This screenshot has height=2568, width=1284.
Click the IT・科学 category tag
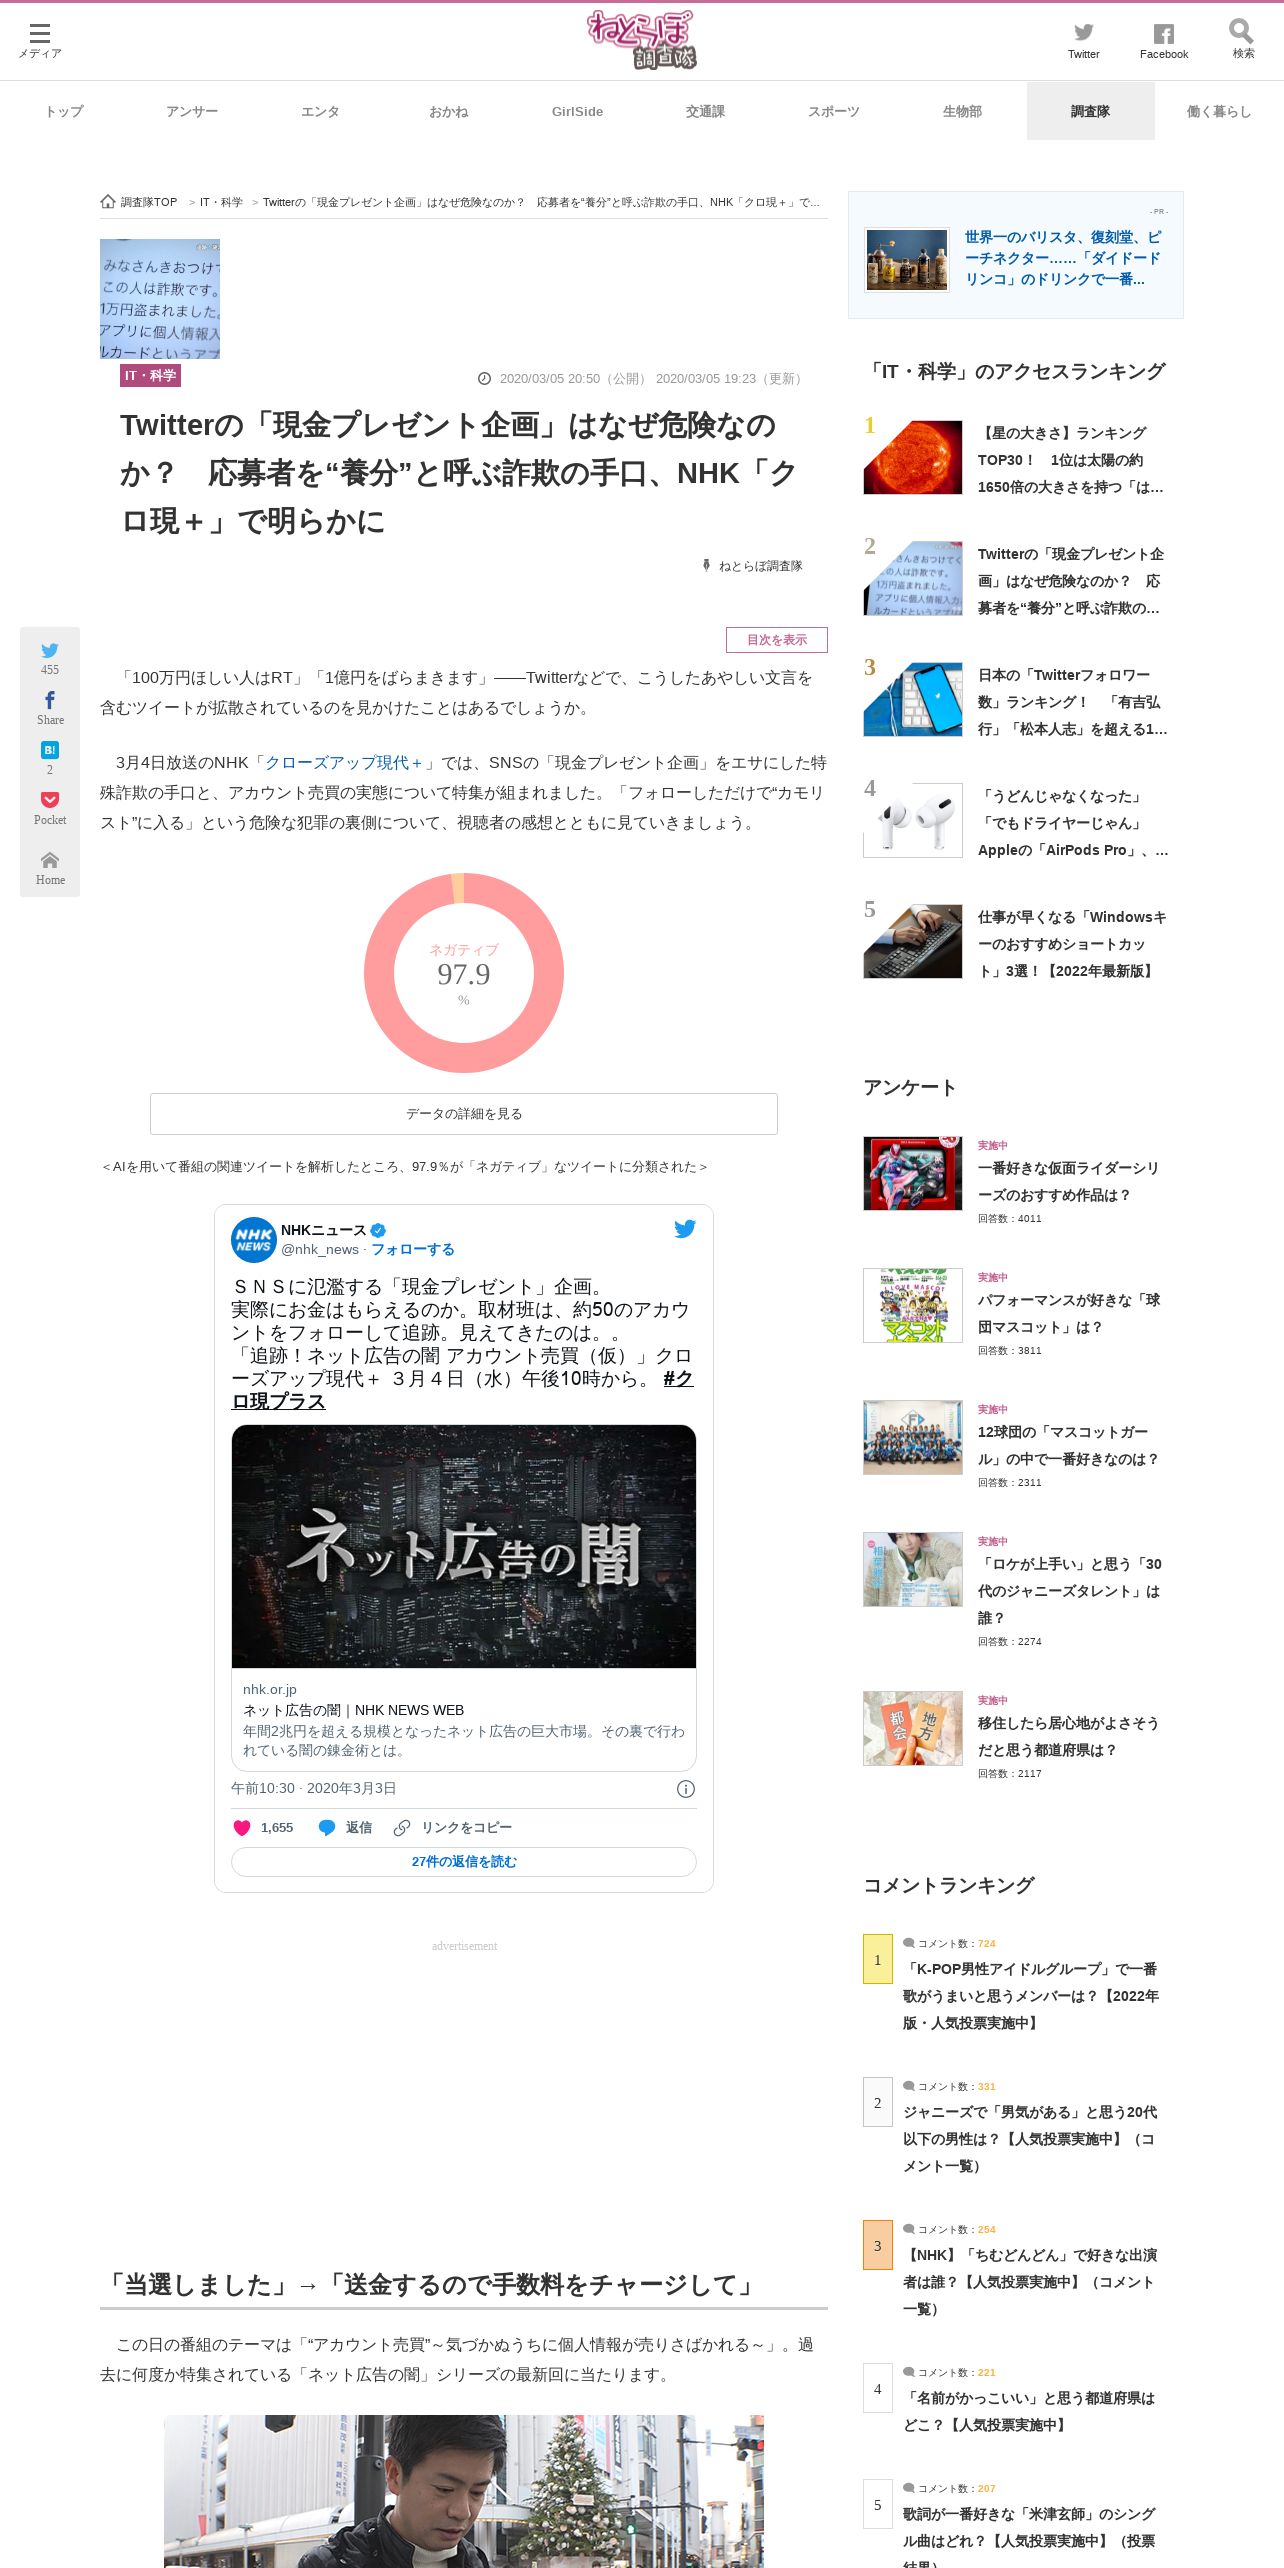point(150,375)
